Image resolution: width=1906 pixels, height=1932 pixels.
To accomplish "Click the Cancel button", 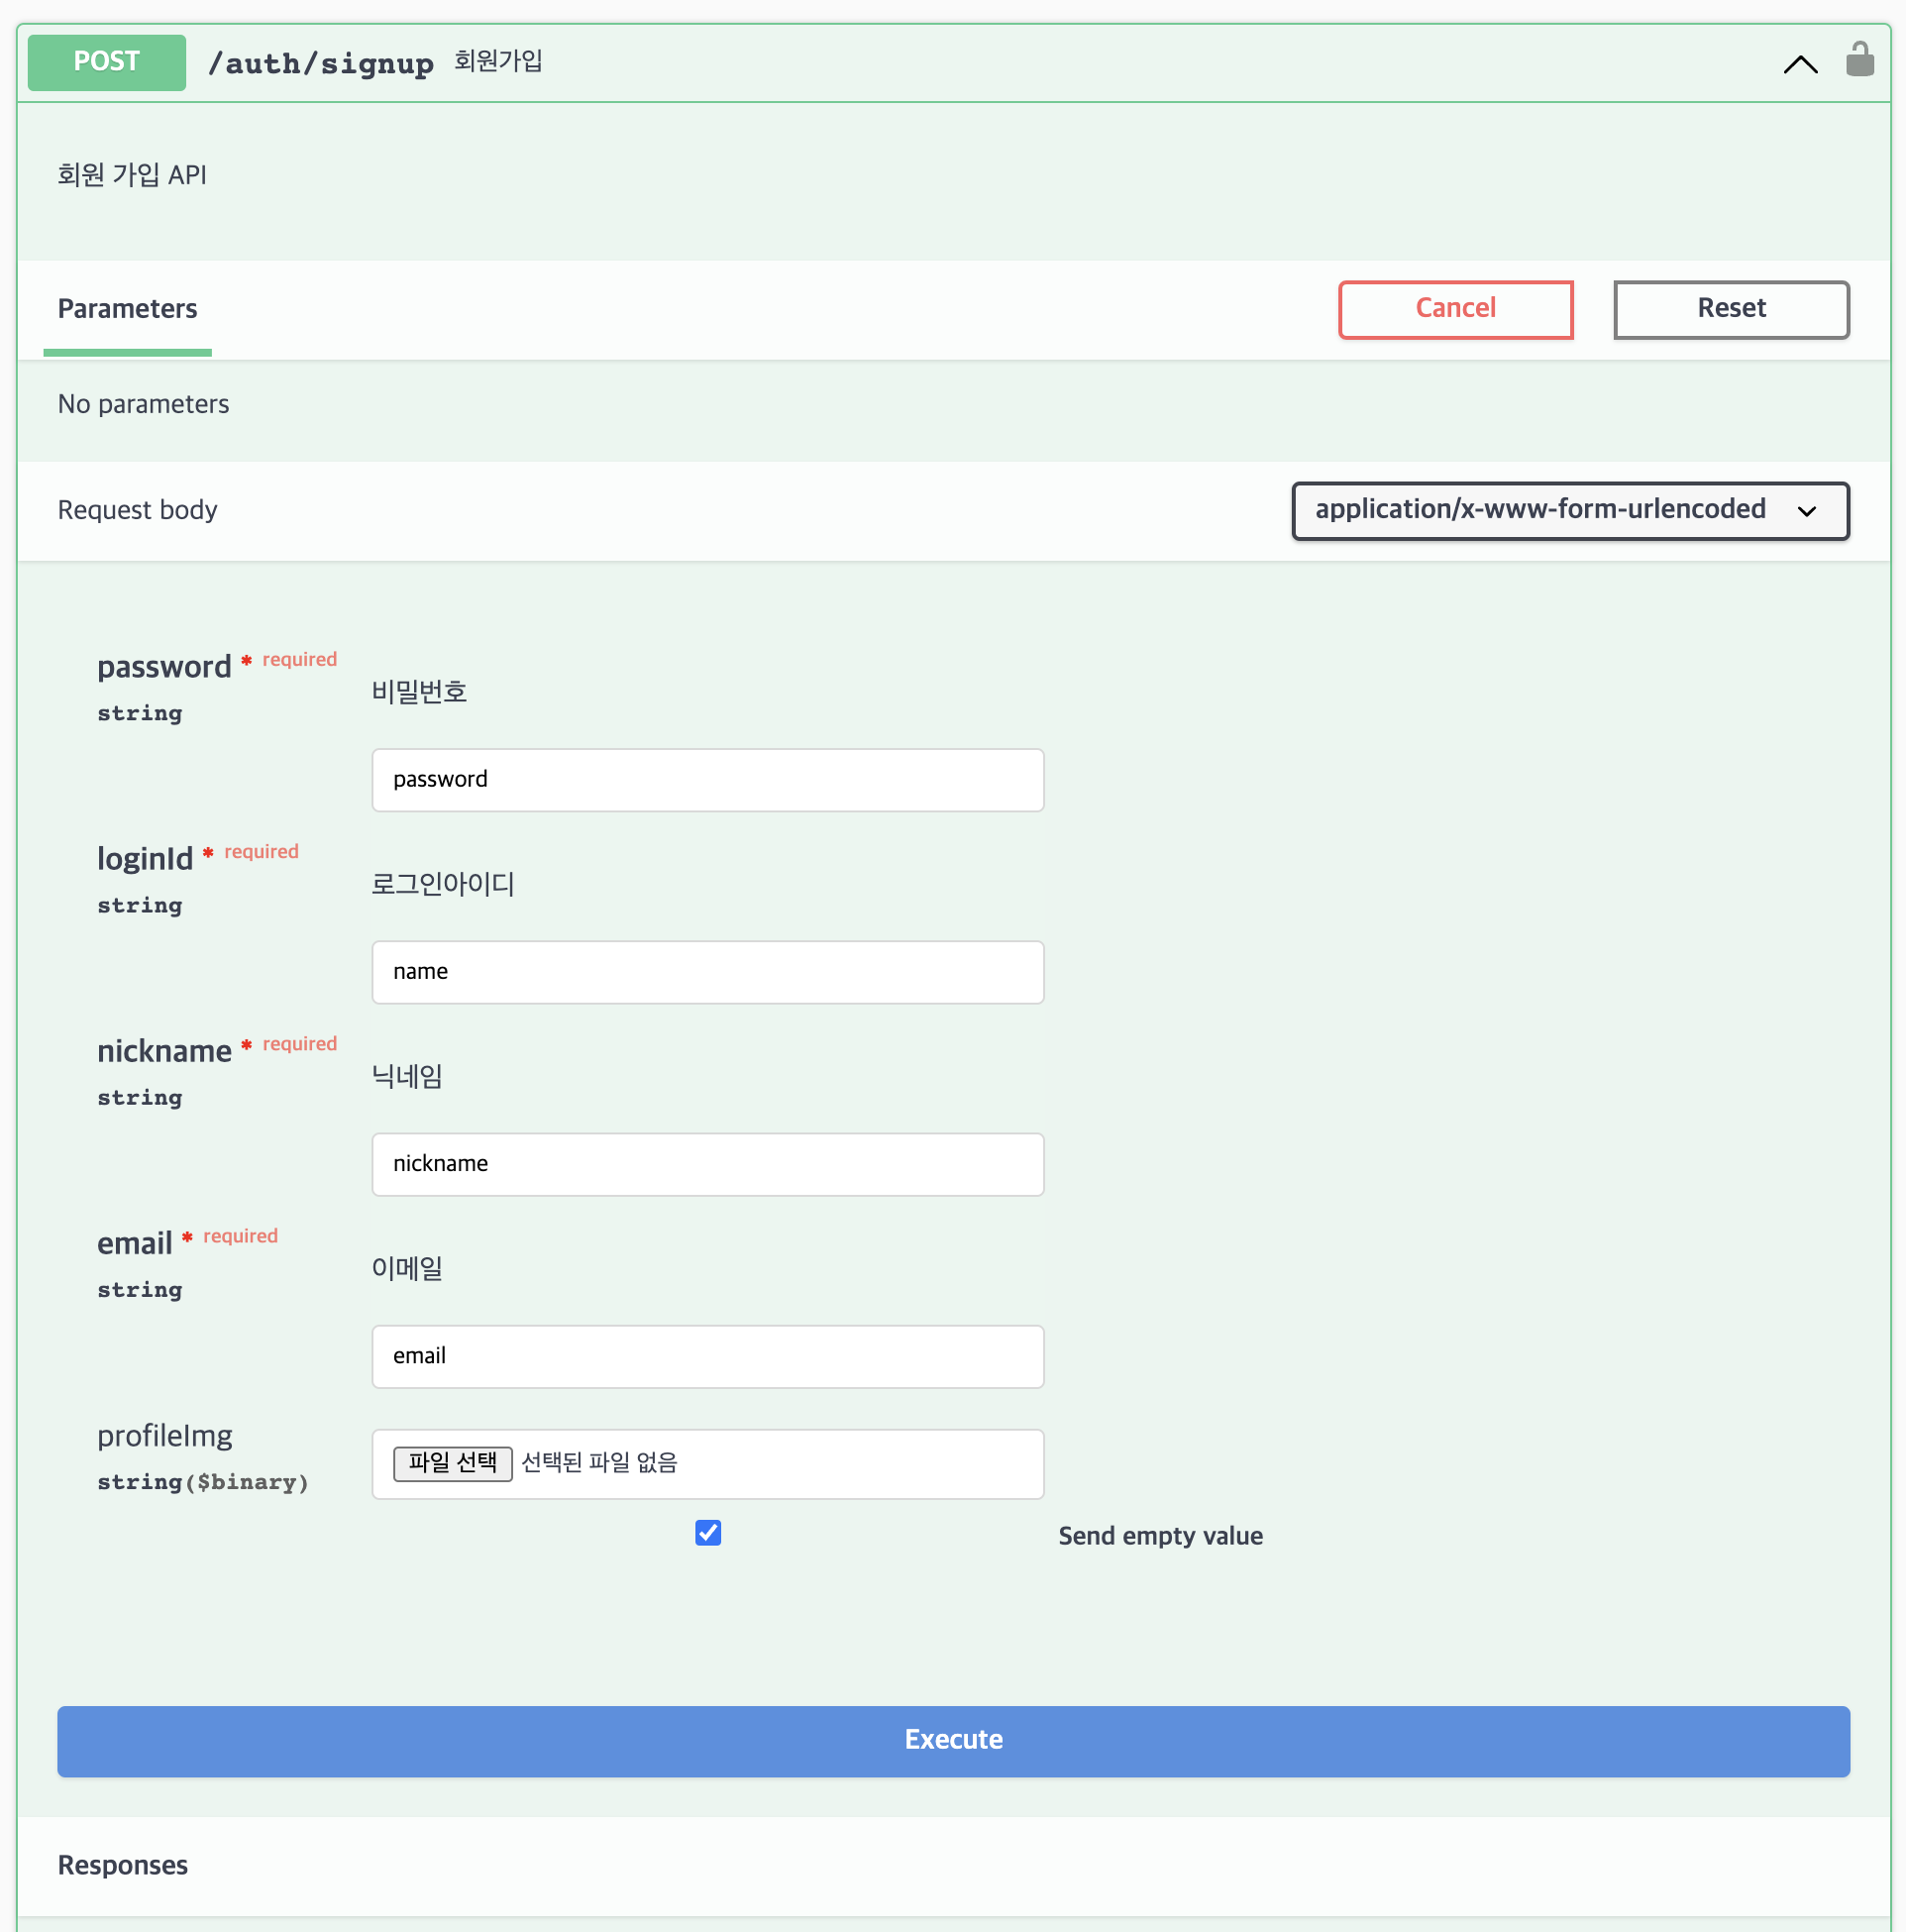I will click(x=1455, y=309).
